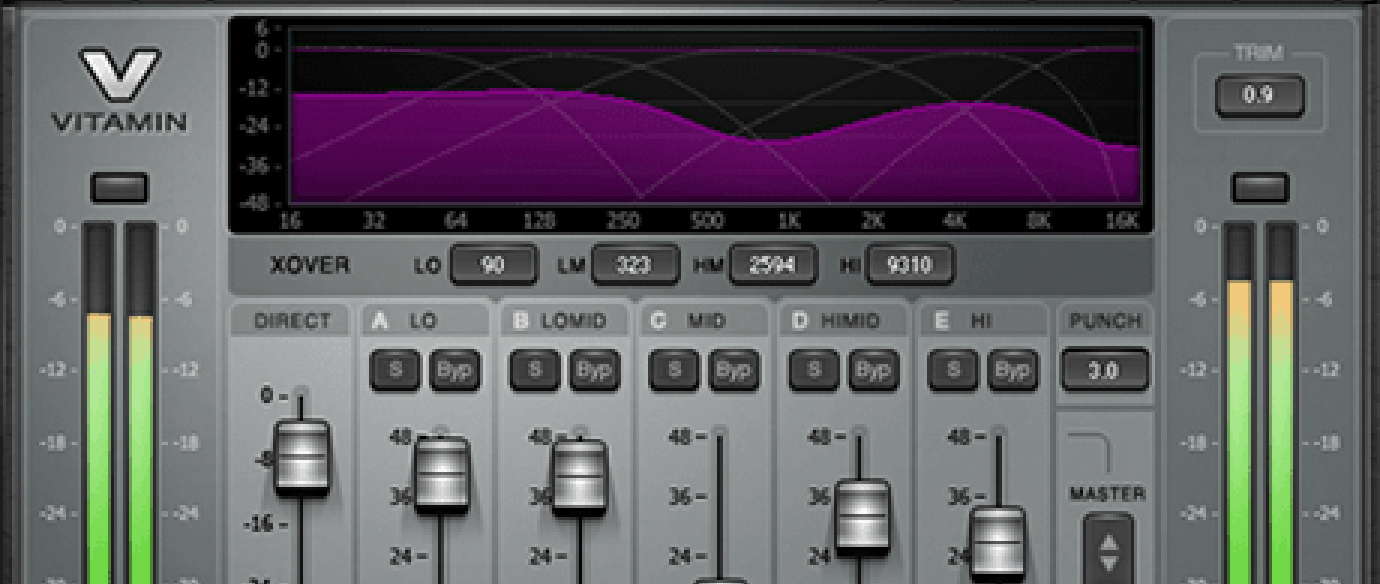This screenshot has width=1380, height=584.
Task: Solo the C MID band
Action: pos(675,370)
